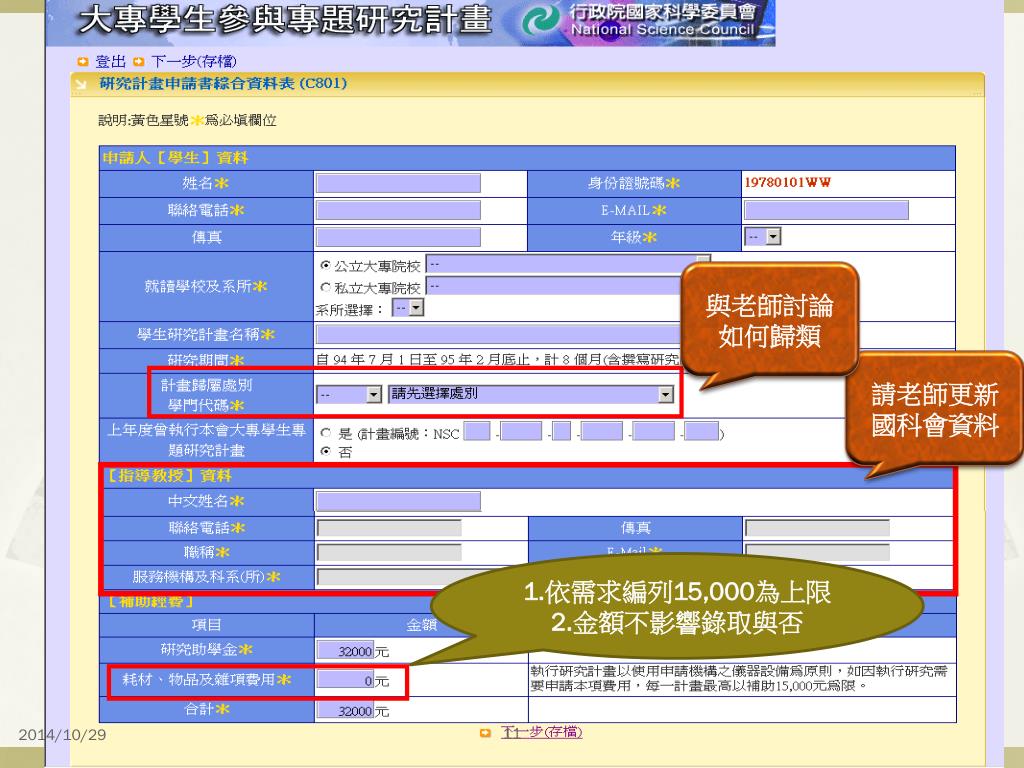Click the 金額 column header
Image resolution: width=1024 pixels, height=768 pixels.
coord(421,625)
